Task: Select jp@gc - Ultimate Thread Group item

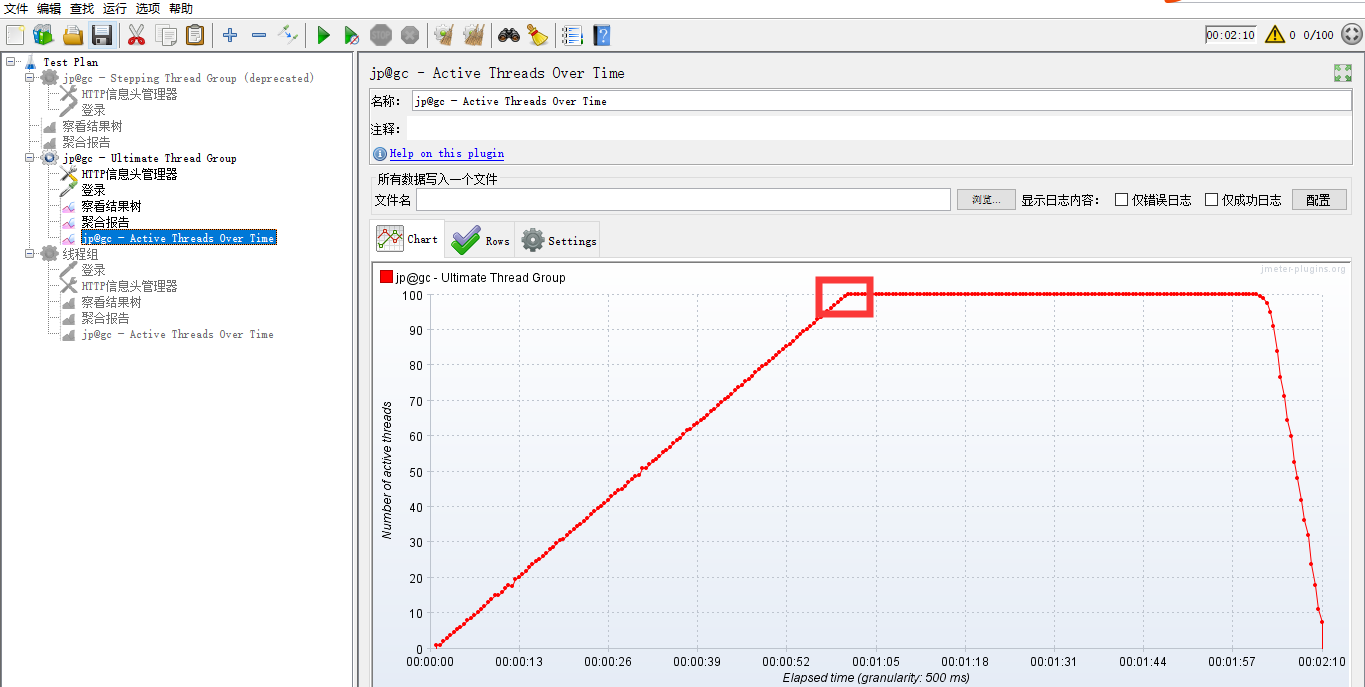Action: click(149, 158)
